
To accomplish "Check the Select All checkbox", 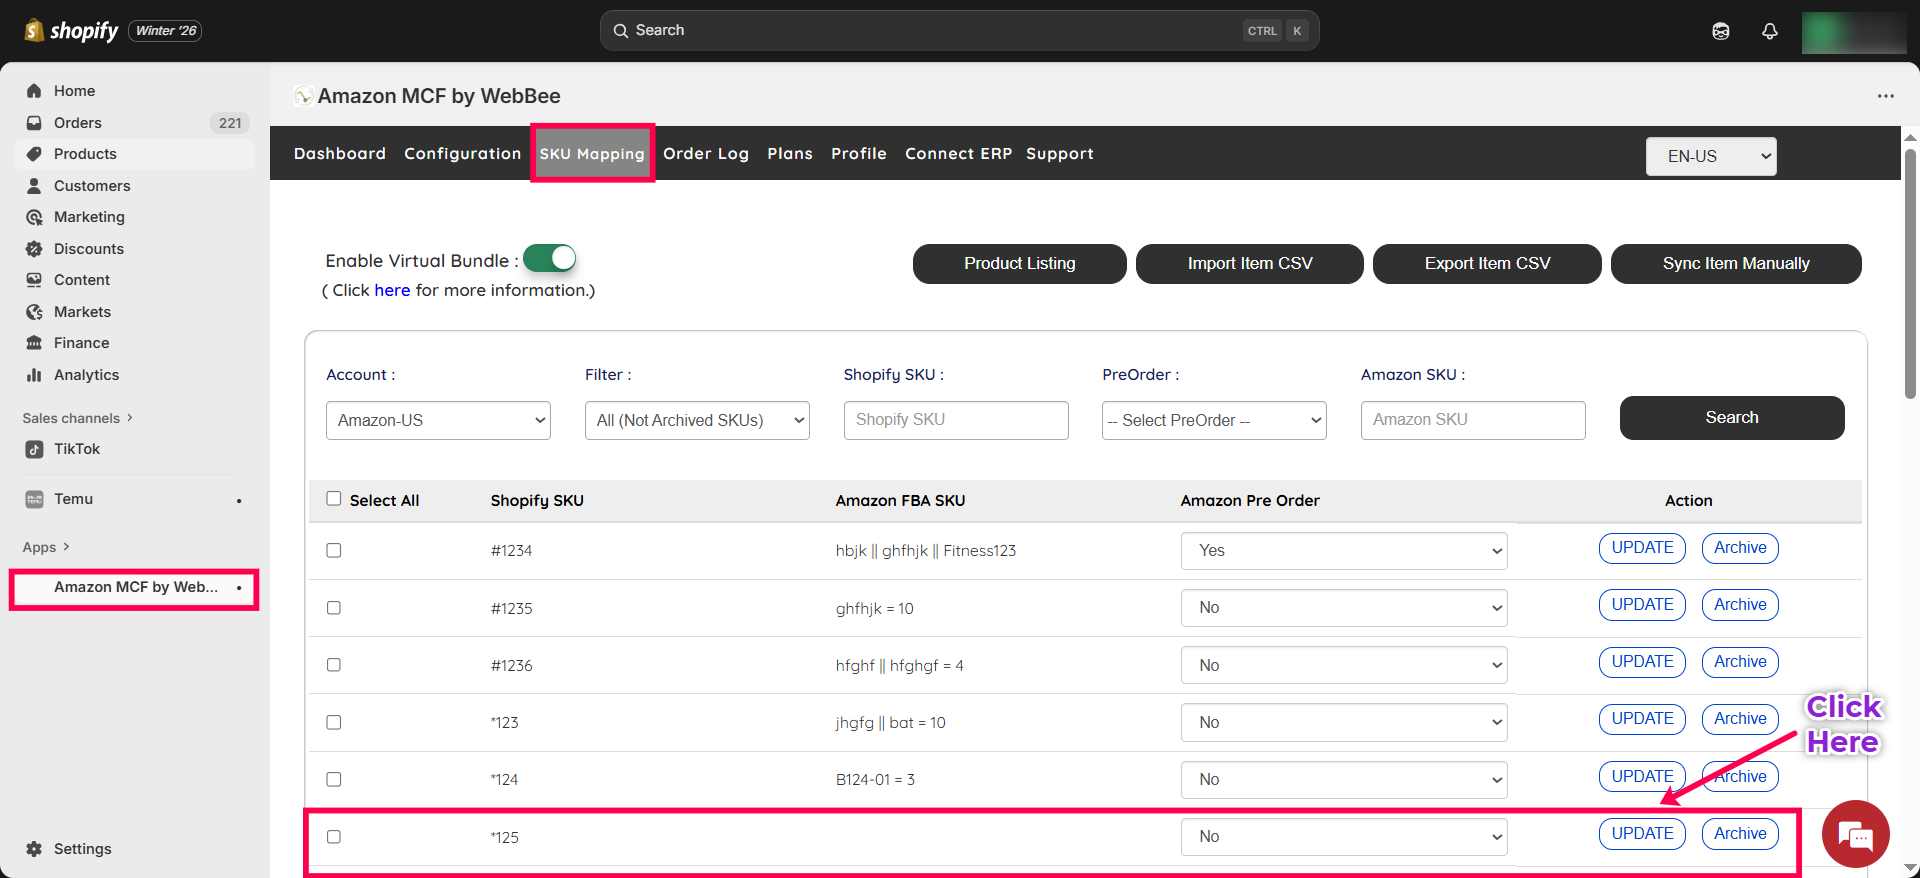I will coord(334,499).
